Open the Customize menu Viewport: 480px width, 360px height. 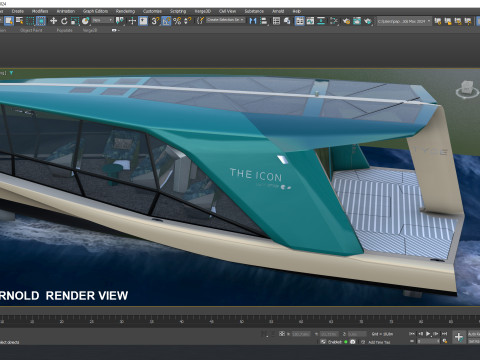(x=152, y=11)
